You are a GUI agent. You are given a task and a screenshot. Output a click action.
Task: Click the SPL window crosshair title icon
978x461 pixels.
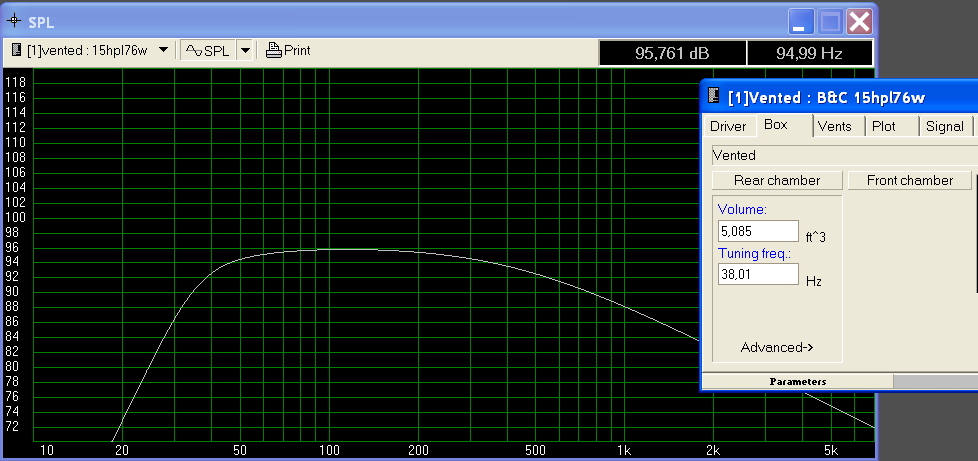click(x=14, y=22)
